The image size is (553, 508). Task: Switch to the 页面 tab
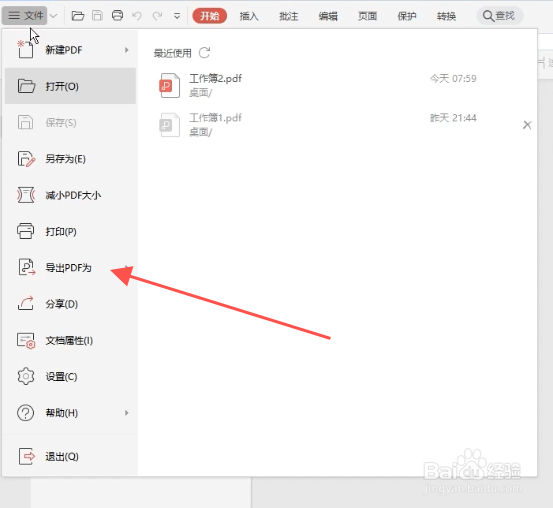pyautogui.click(x=367, y=16)
